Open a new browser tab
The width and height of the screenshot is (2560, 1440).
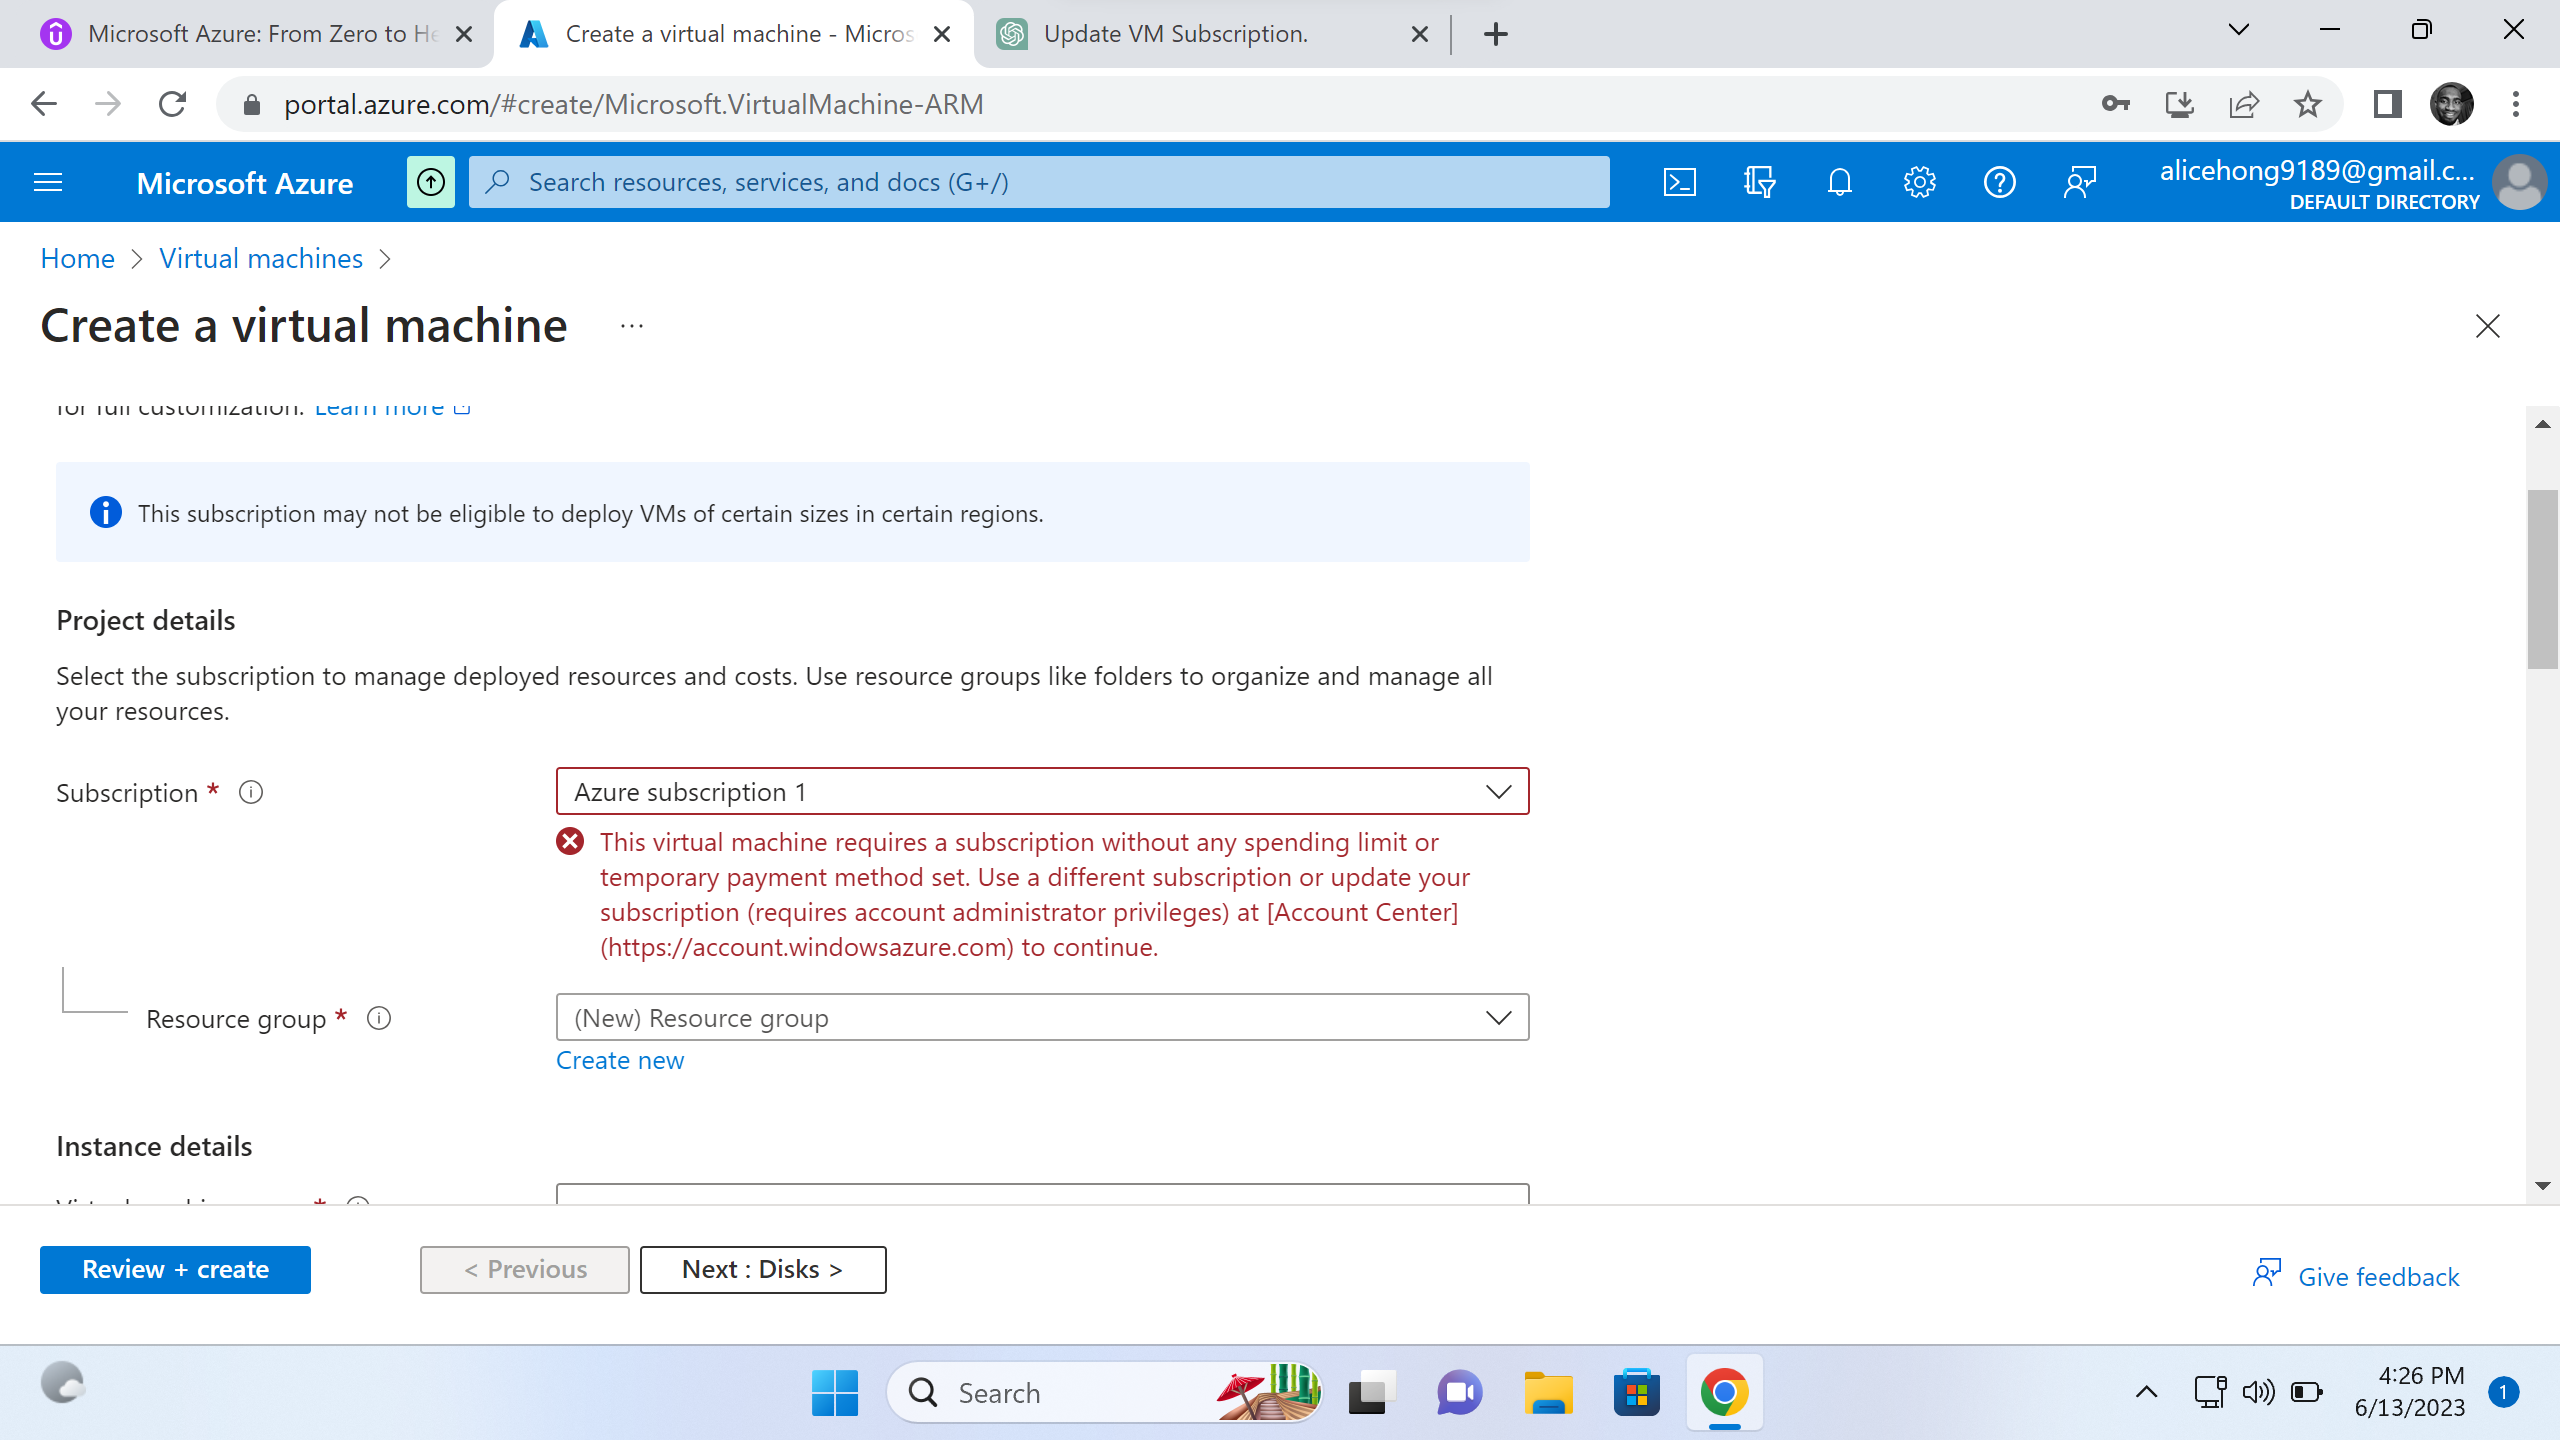pyautogui.click(x=1495, y=34)
